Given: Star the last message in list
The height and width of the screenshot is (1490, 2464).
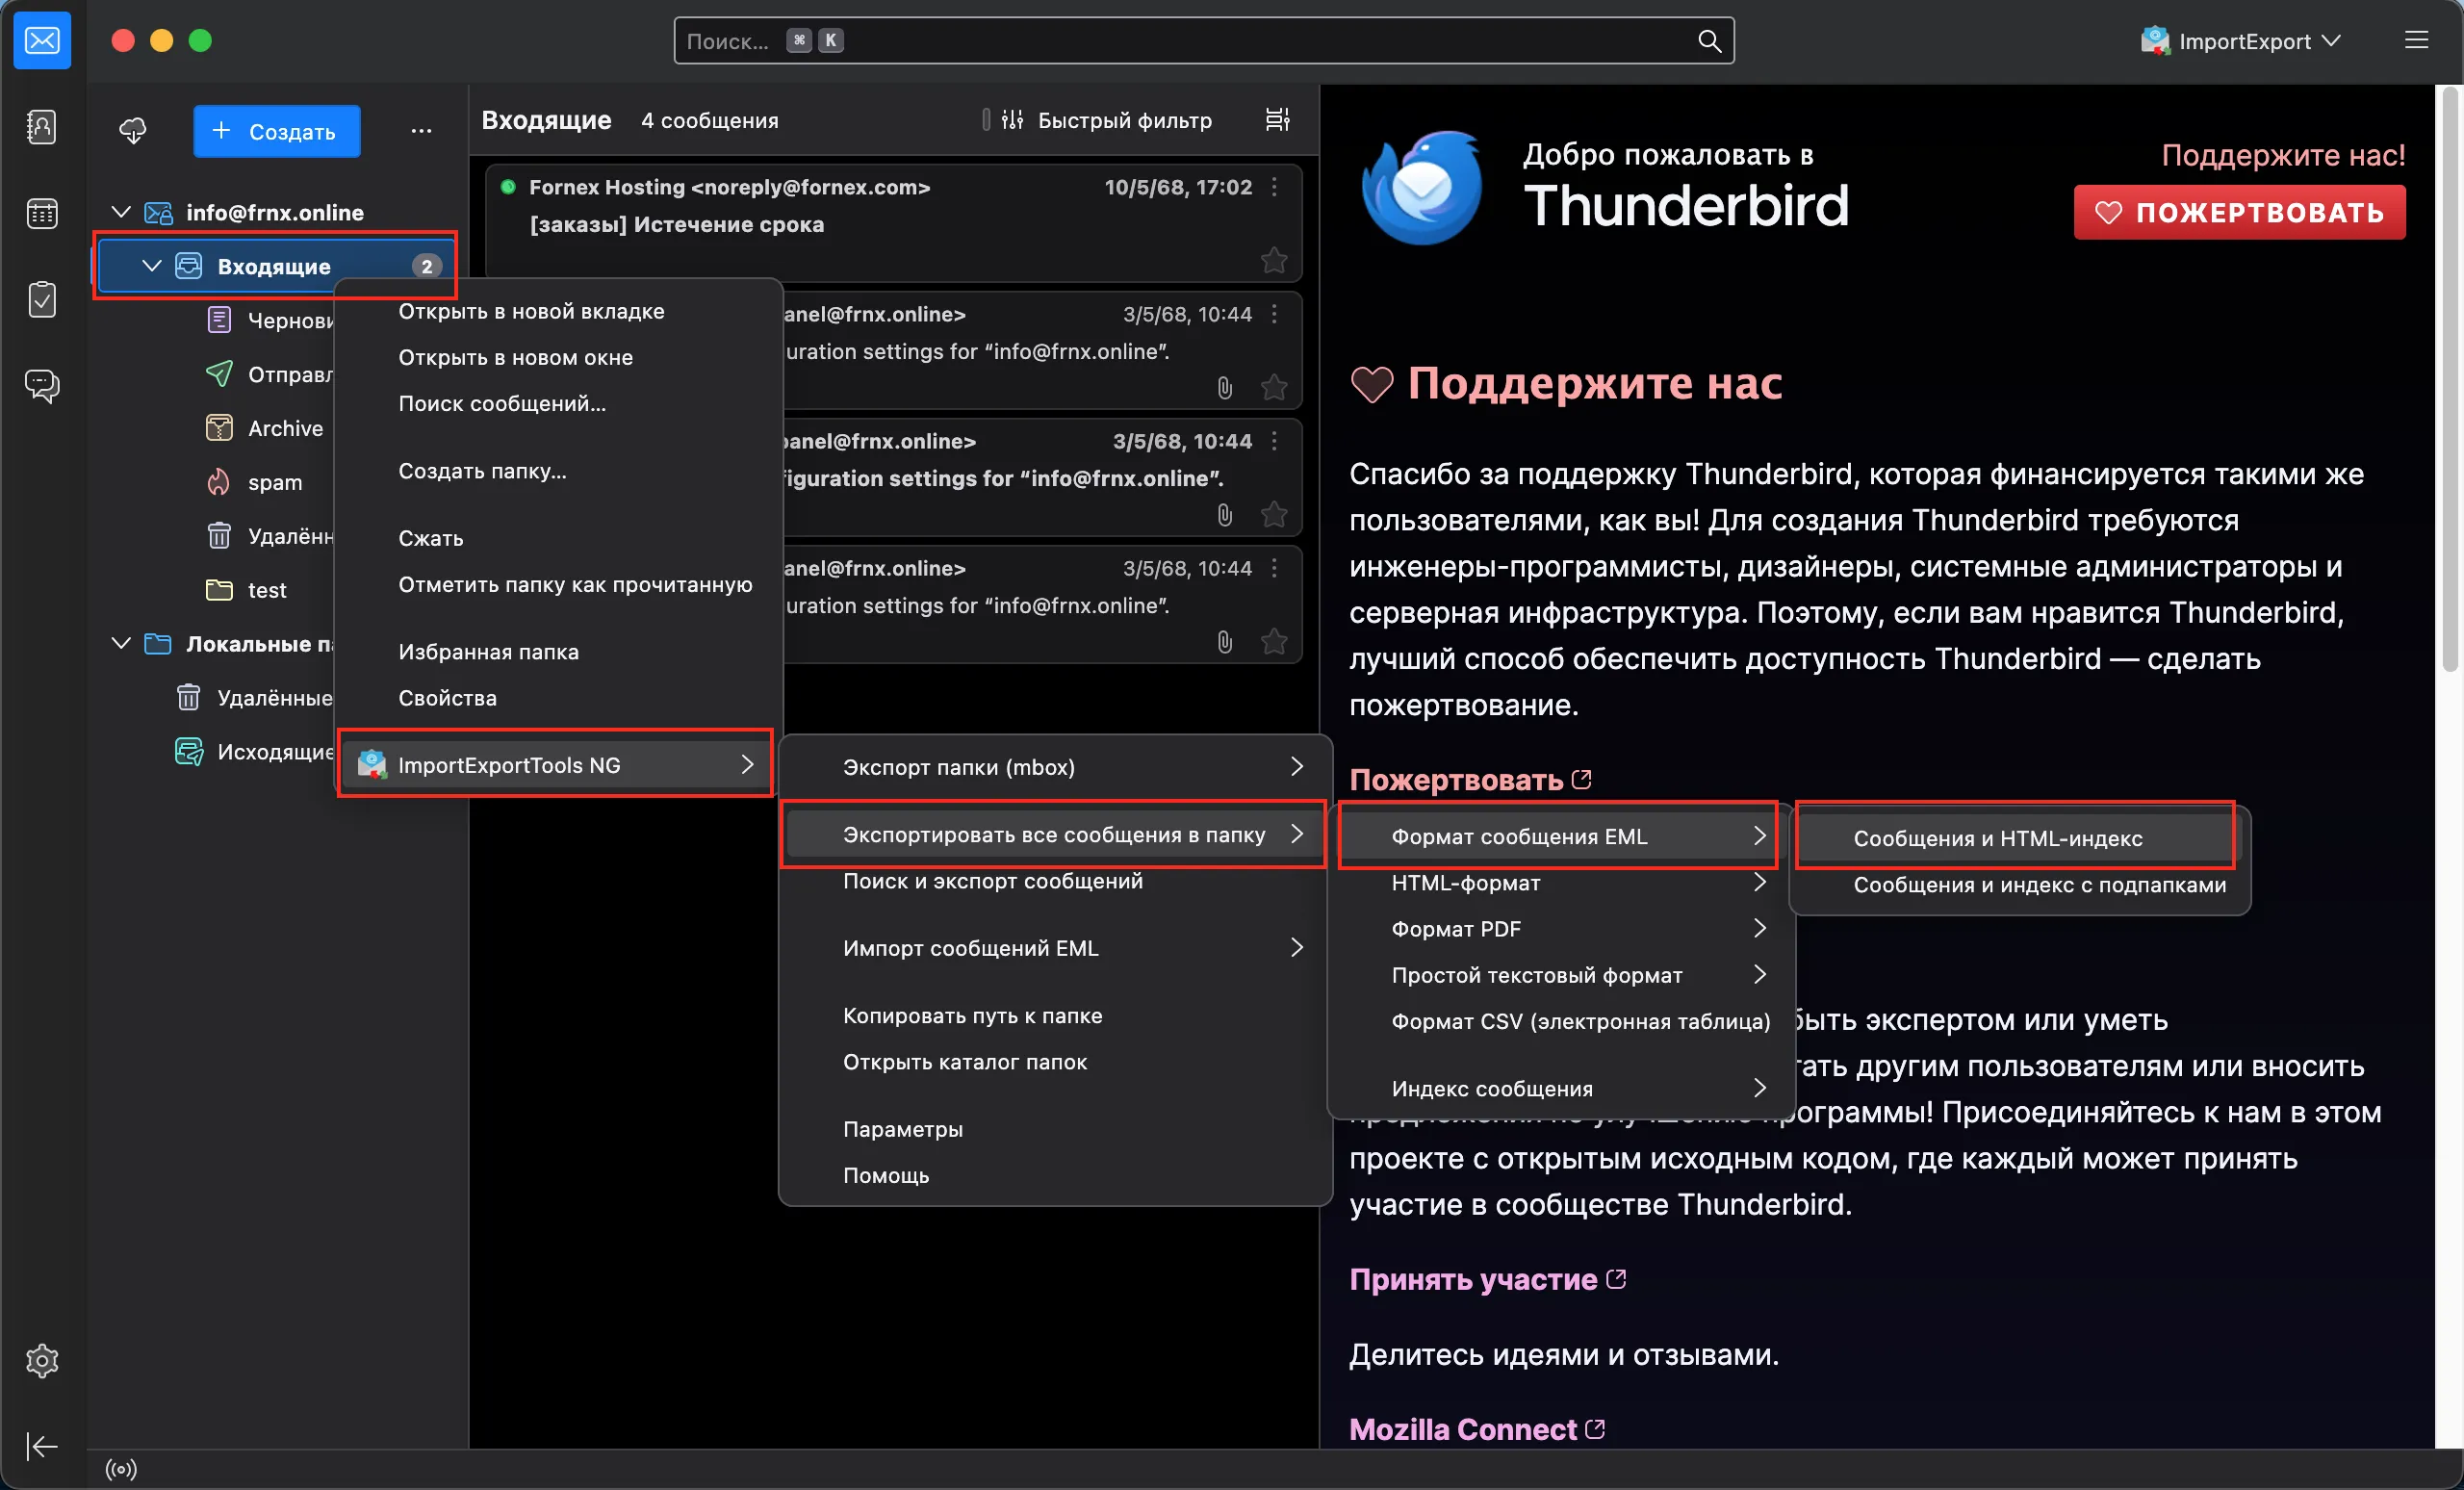Looking at the screenshot, I should pyautogui.click(x=1273, y=641).
